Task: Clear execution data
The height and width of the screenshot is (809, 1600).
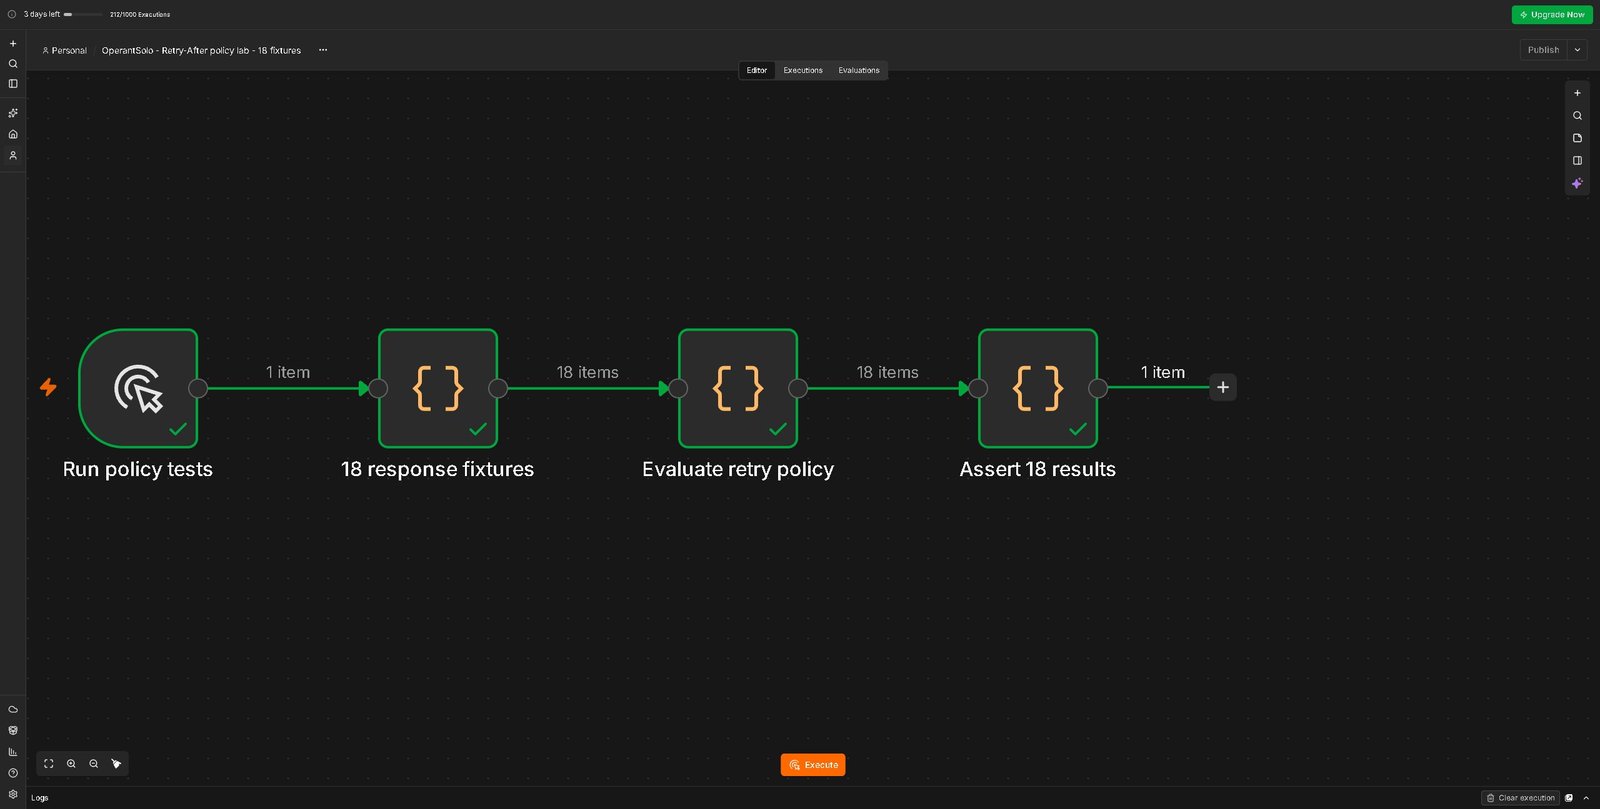Action: coord(1521,798)
